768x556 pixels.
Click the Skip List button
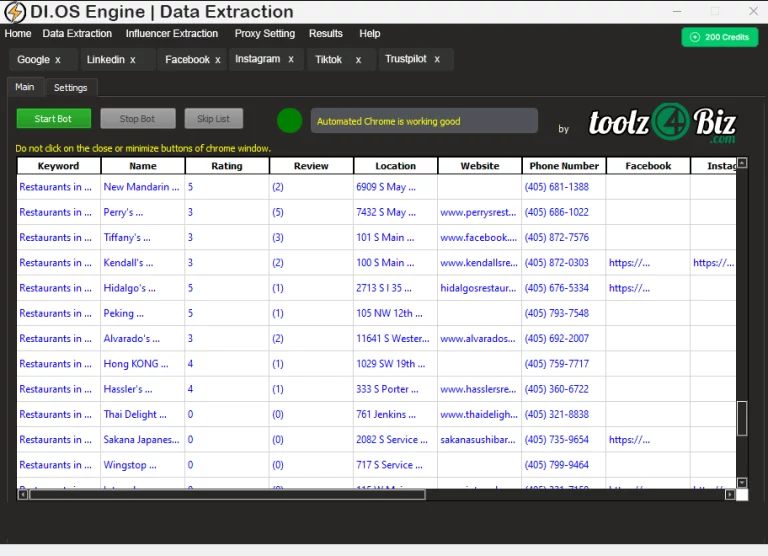[214, 119]
